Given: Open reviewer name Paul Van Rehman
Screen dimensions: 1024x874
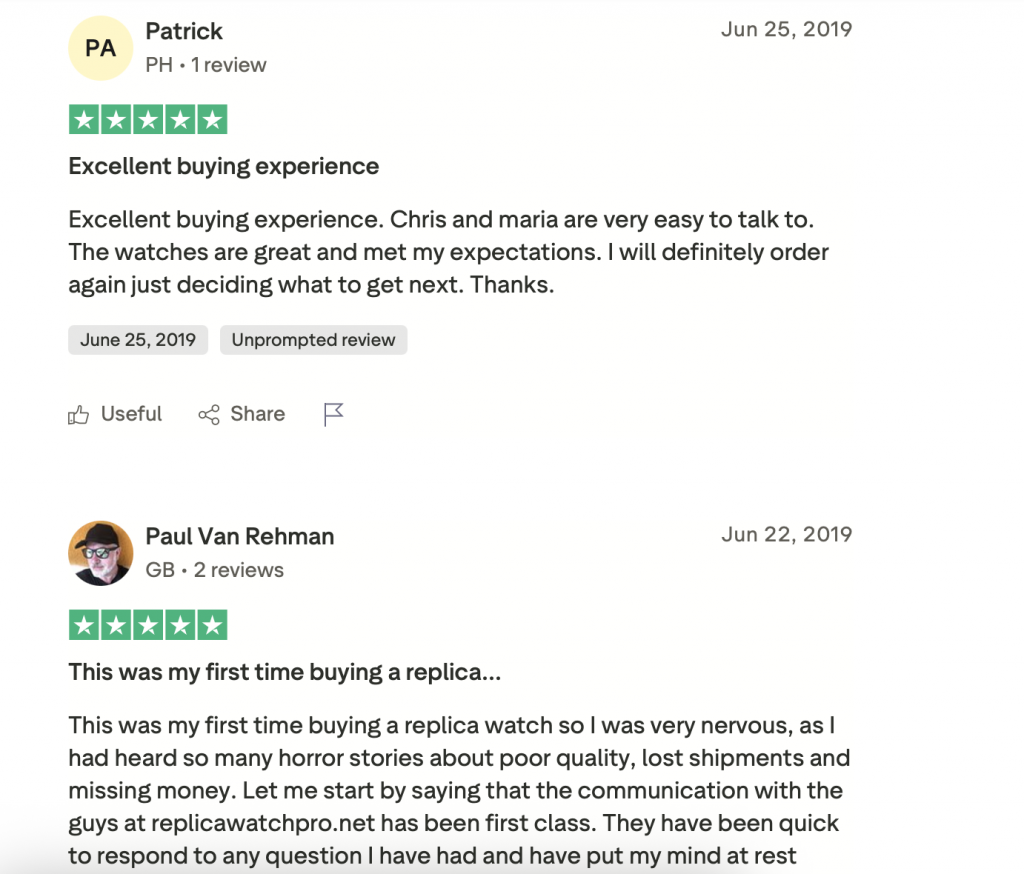Looking at the screenshot, I should coord(240,536).
